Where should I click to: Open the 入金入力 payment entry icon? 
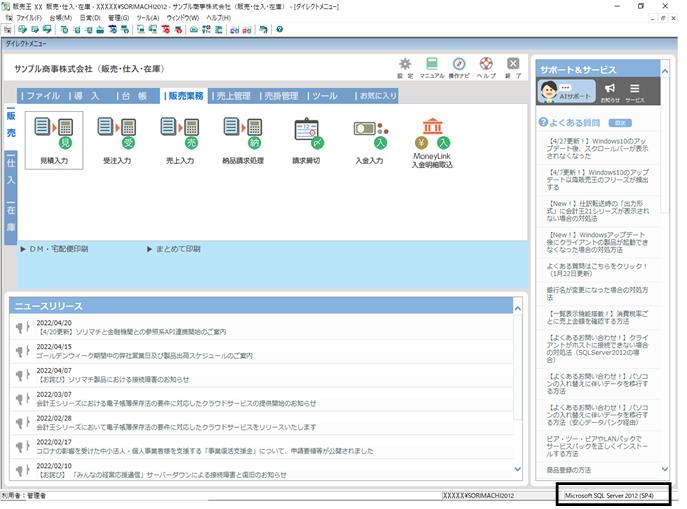[369, 140]
